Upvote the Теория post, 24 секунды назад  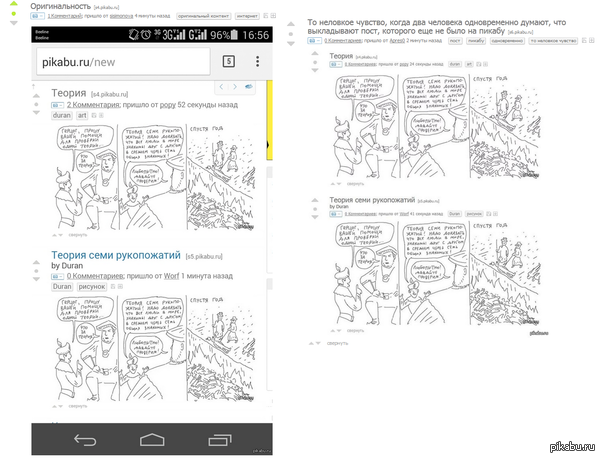pos(315,53)
